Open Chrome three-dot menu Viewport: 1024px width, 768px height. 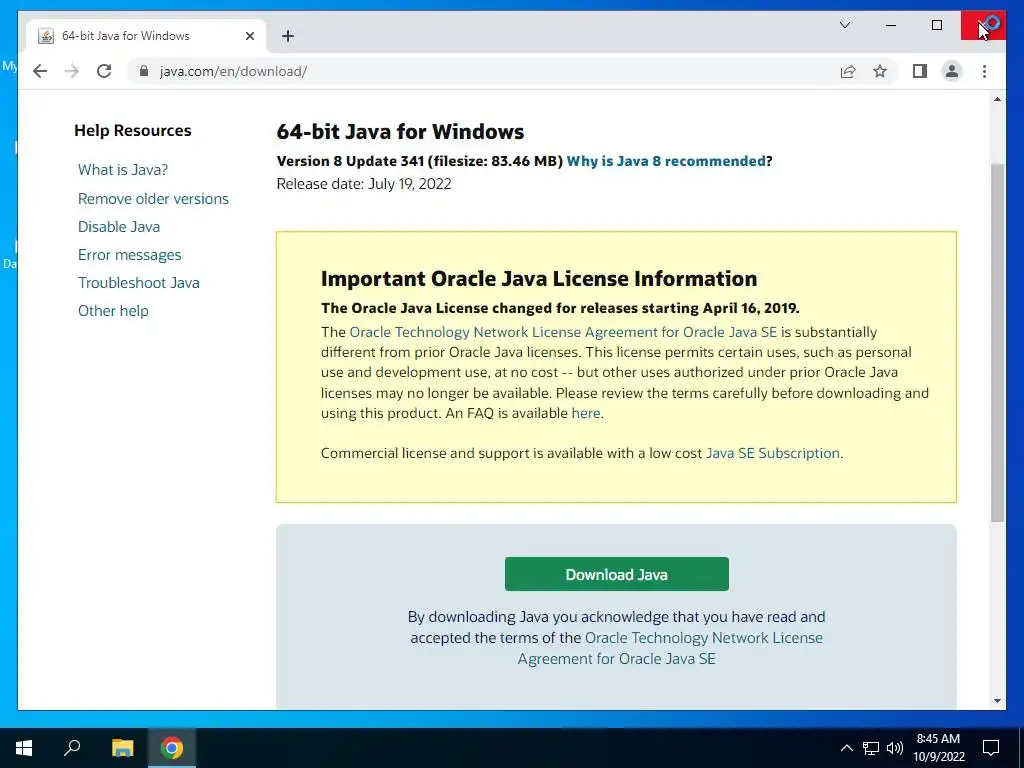pyautogui.click(x=984, y=71)
